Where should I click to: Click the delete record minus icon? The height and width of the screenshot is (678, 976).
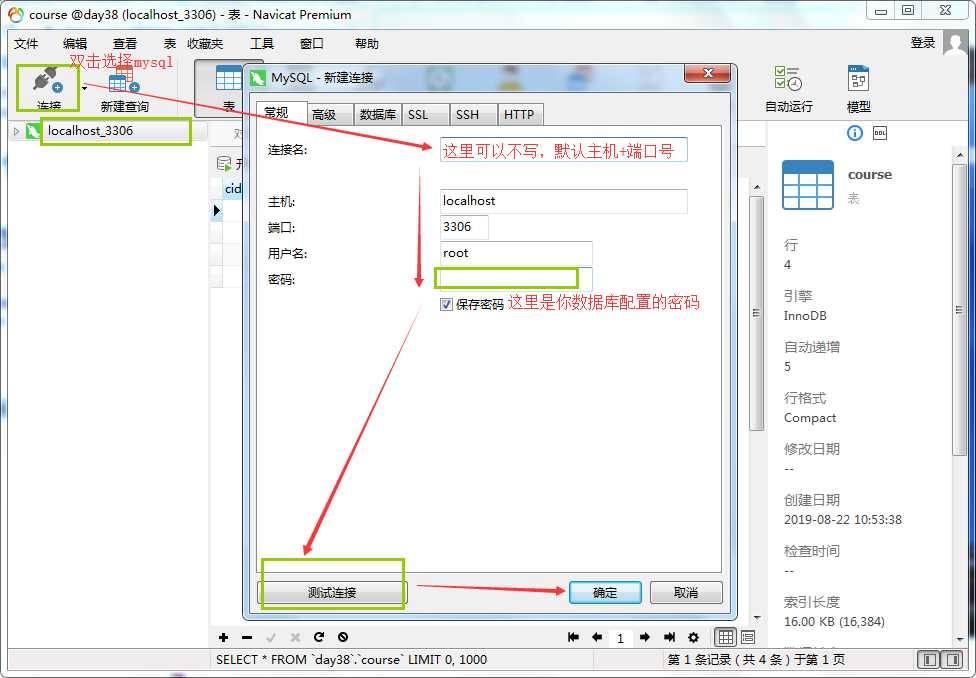point(247,637)
